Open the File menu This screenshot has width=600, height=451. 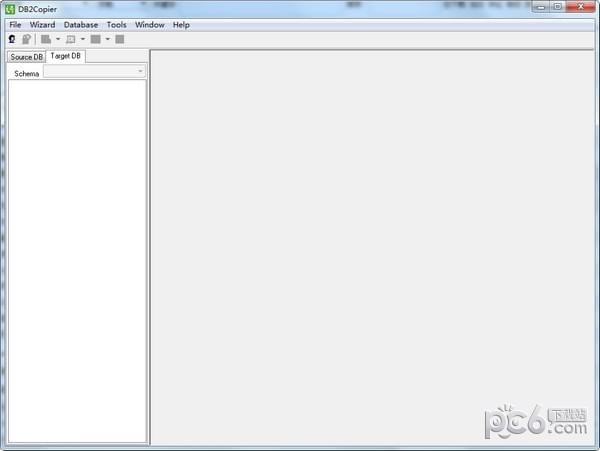click(x=15, y=25)
